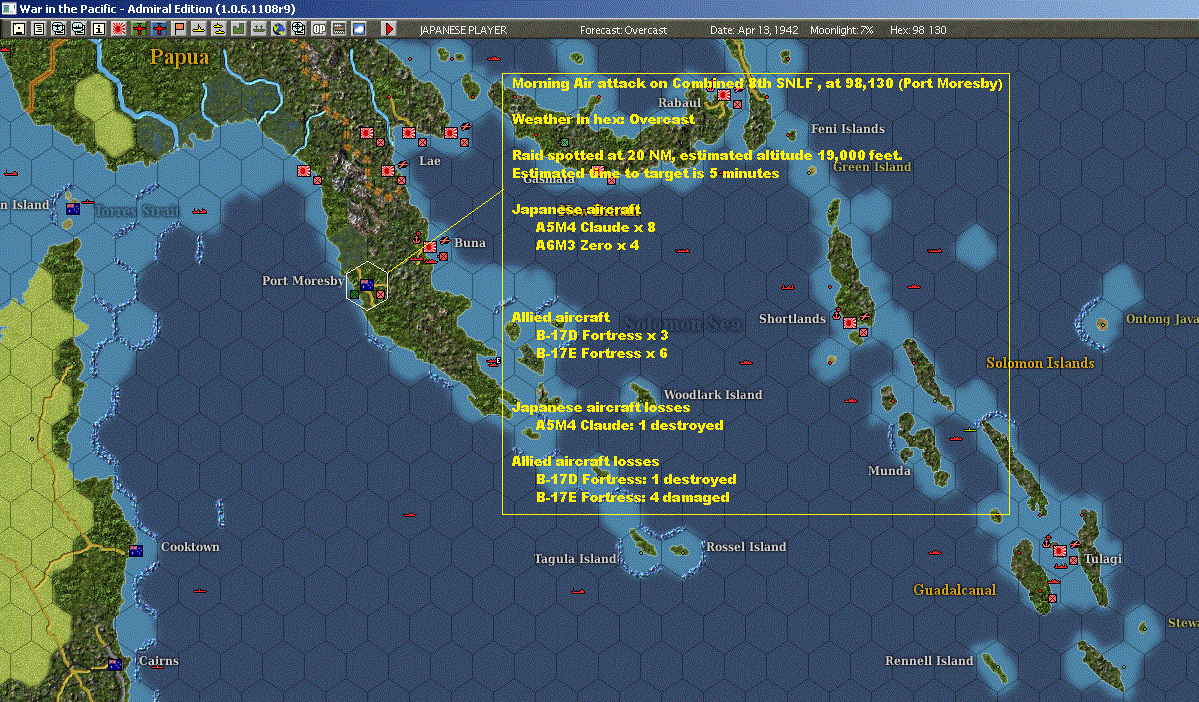The height and width of the screenshot is (702, 1199).
Task: Click 'A6M3 Zero x 4' in combat report
Action: (587, 245)
